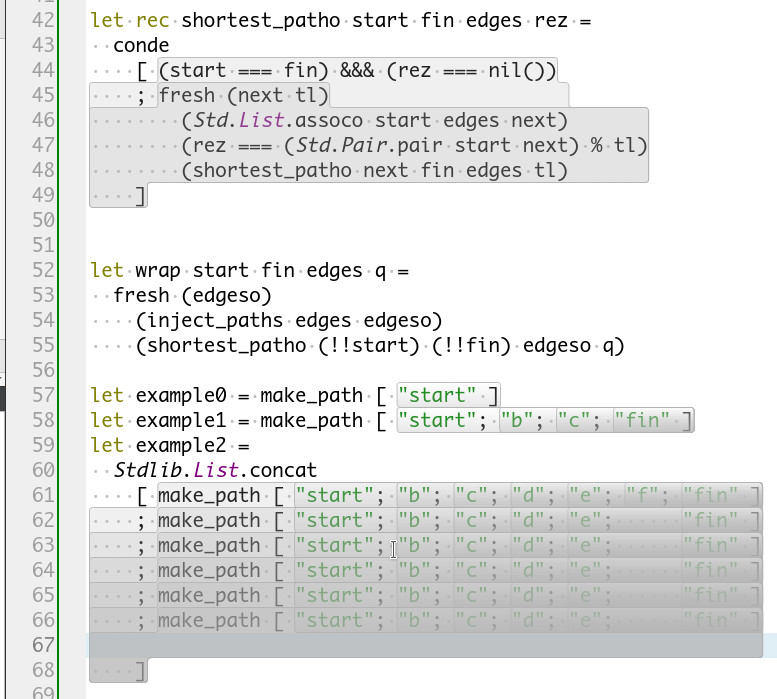The width and height of the screenshot is (777, 699).
Task: Click the empty highlighted line 67
Action: [x=425, y=645]
